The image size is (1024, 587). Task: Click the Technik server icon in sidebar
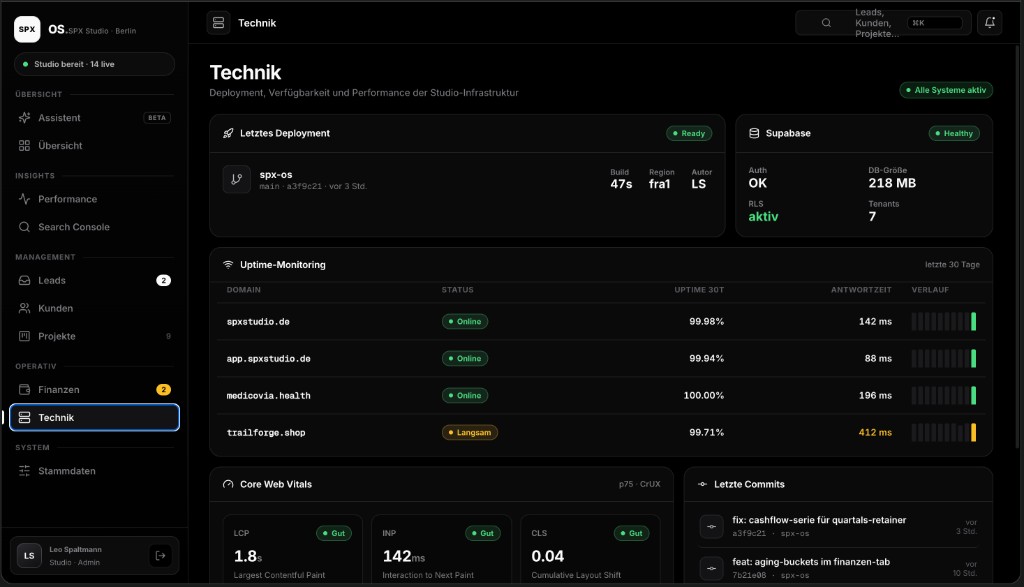(x=24, y=417)
